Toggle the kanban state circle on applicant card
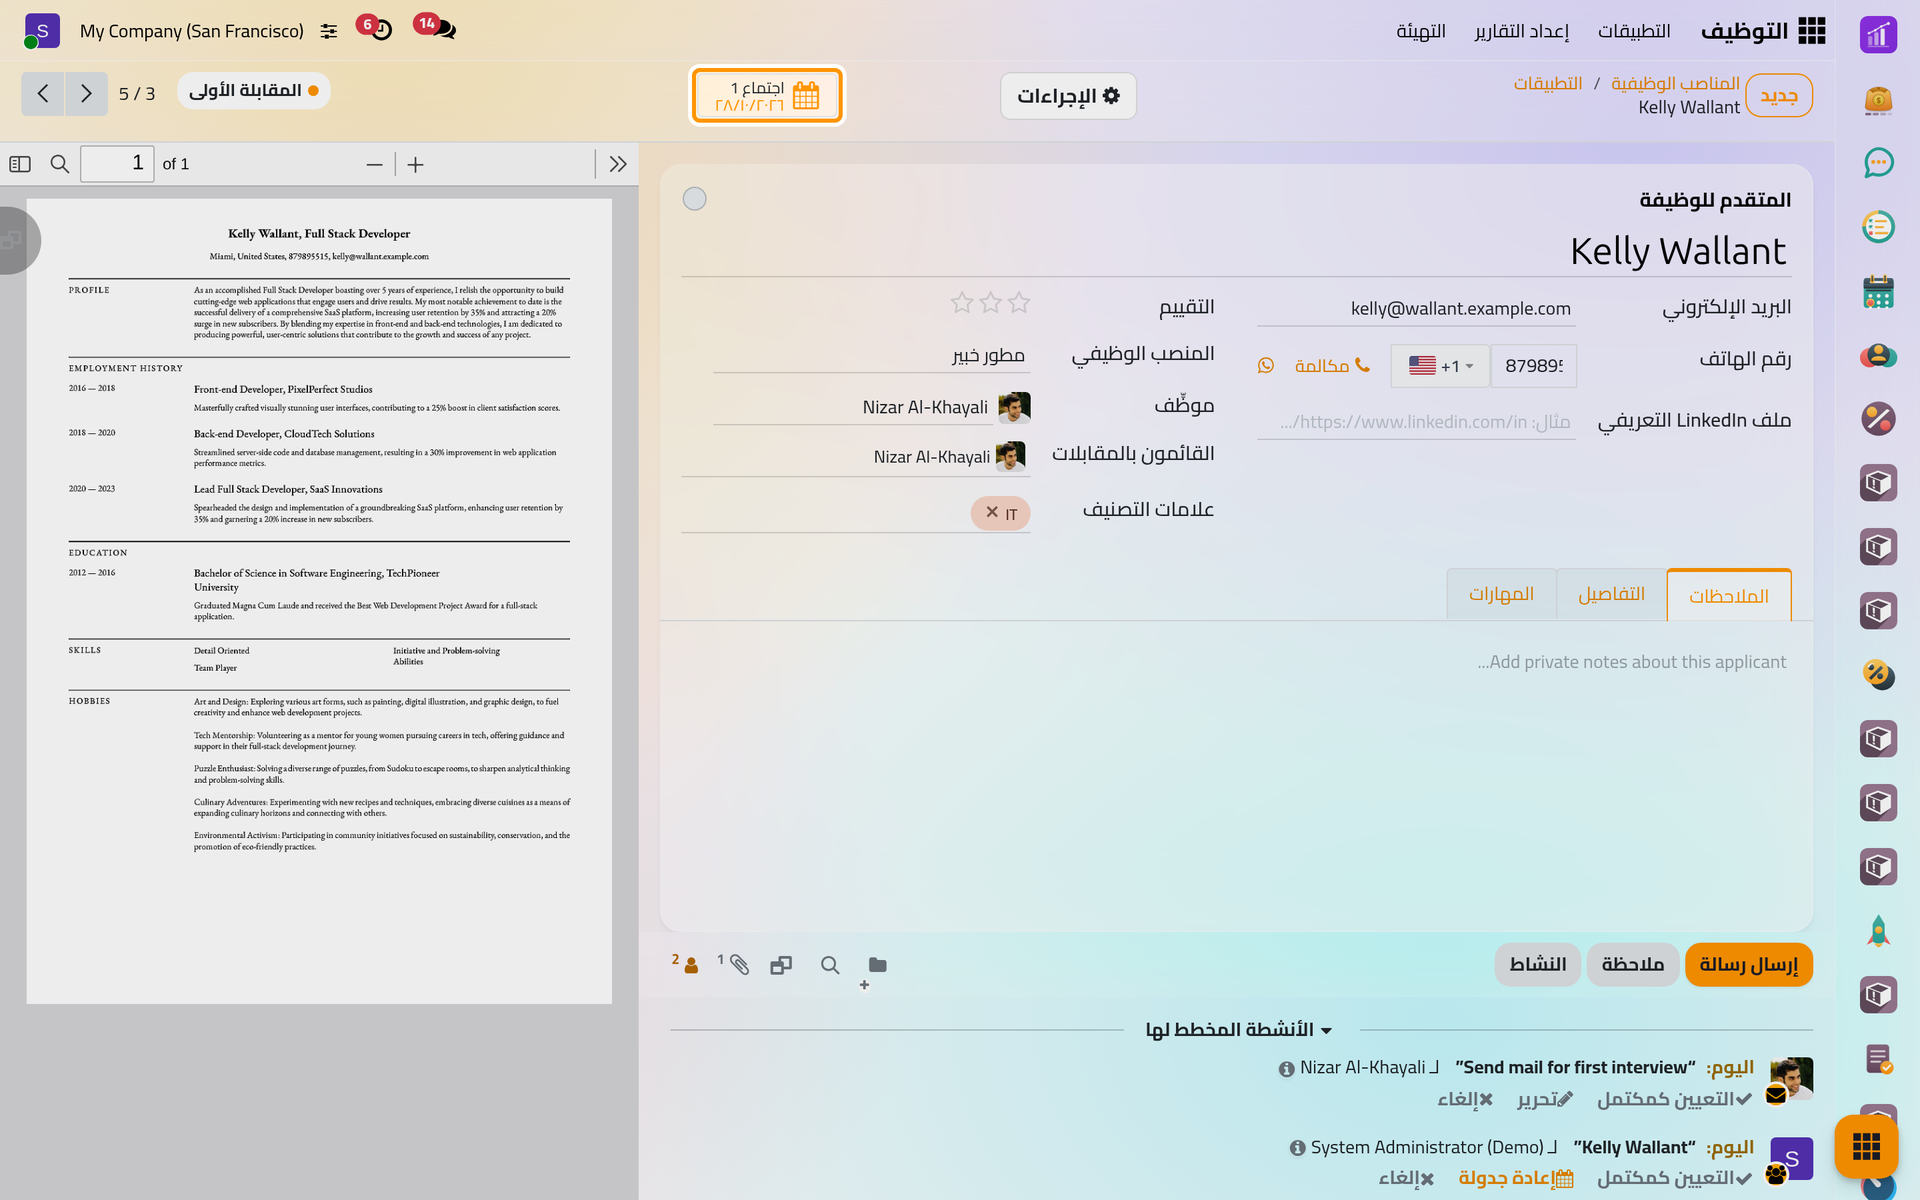 tap(694, 199)
